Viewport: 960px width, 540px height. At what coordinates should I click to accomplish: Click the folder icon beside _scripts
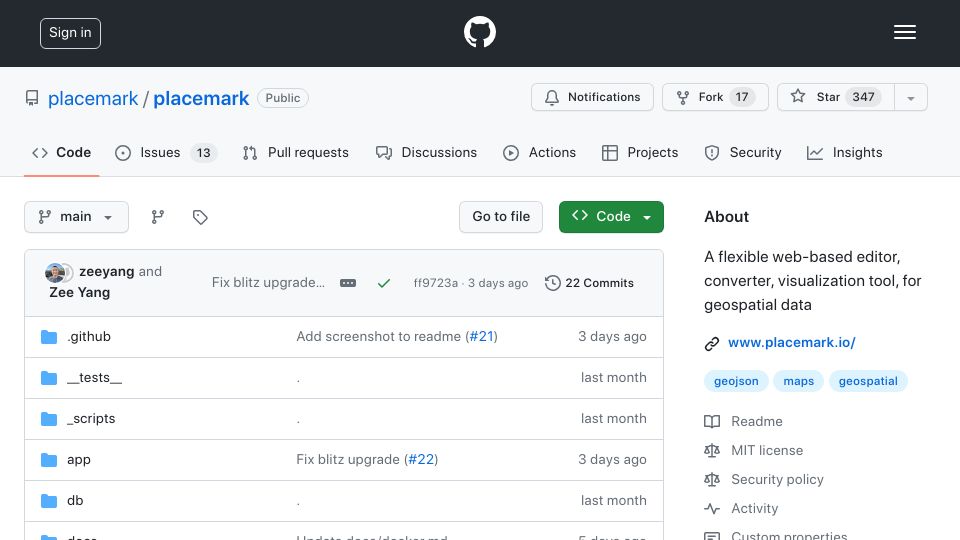(49, 419)
